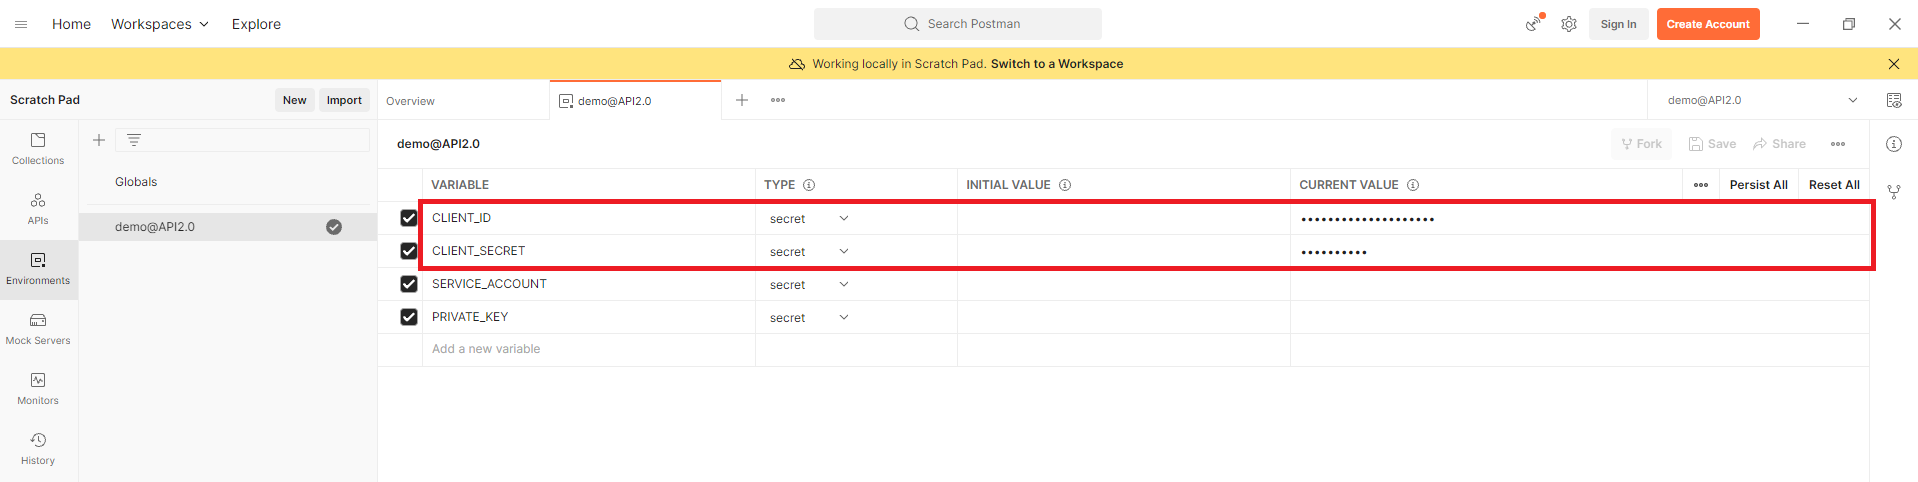The image size is (1918, 482).
Task: Open the Explore page
Action: [x=256, y=24]
